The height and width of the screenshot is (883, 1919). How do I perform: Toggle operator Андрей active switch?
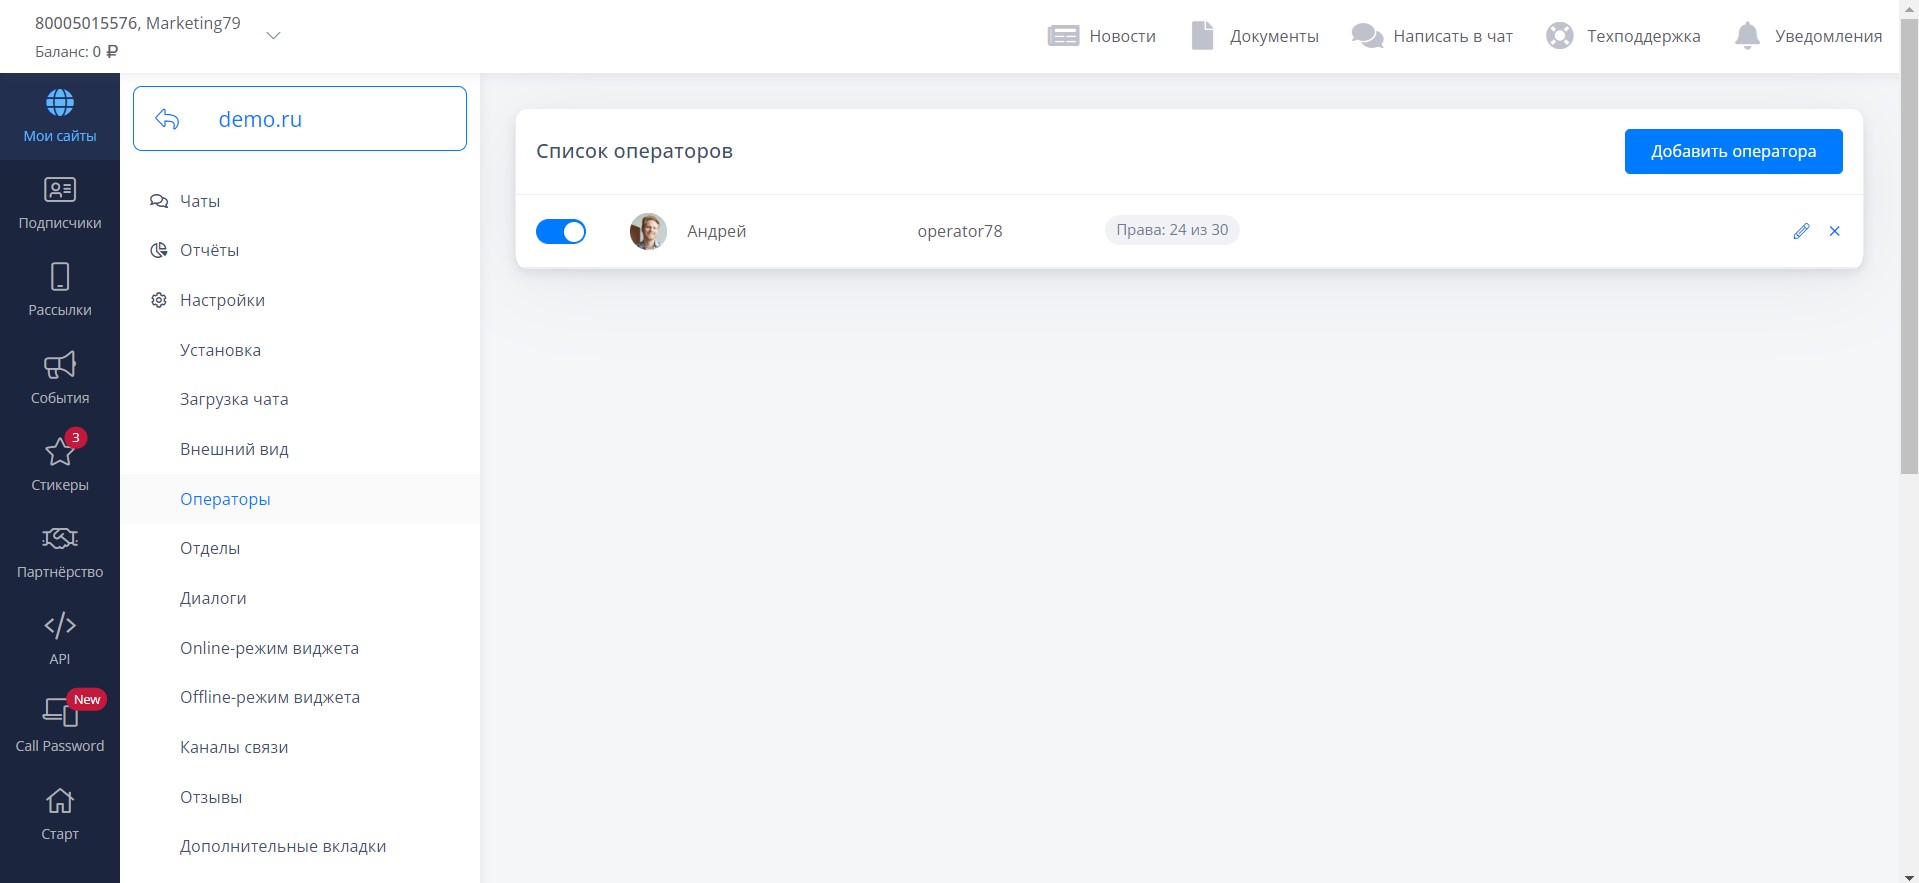(561, 232)
